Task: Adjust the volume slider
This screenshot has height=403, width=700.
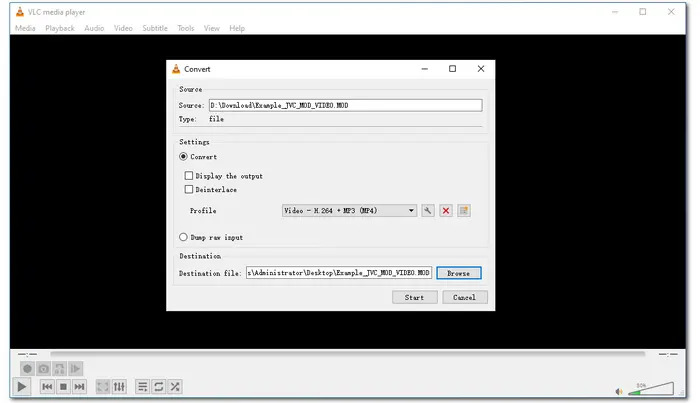Action: 651,389
